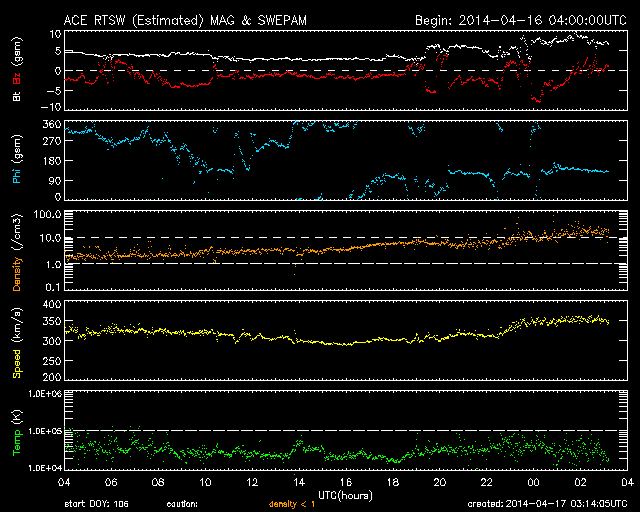Screen dimensions: 640x512
Task: Click the UTC(hours) x-axis title
Action: tap(345, 496)
